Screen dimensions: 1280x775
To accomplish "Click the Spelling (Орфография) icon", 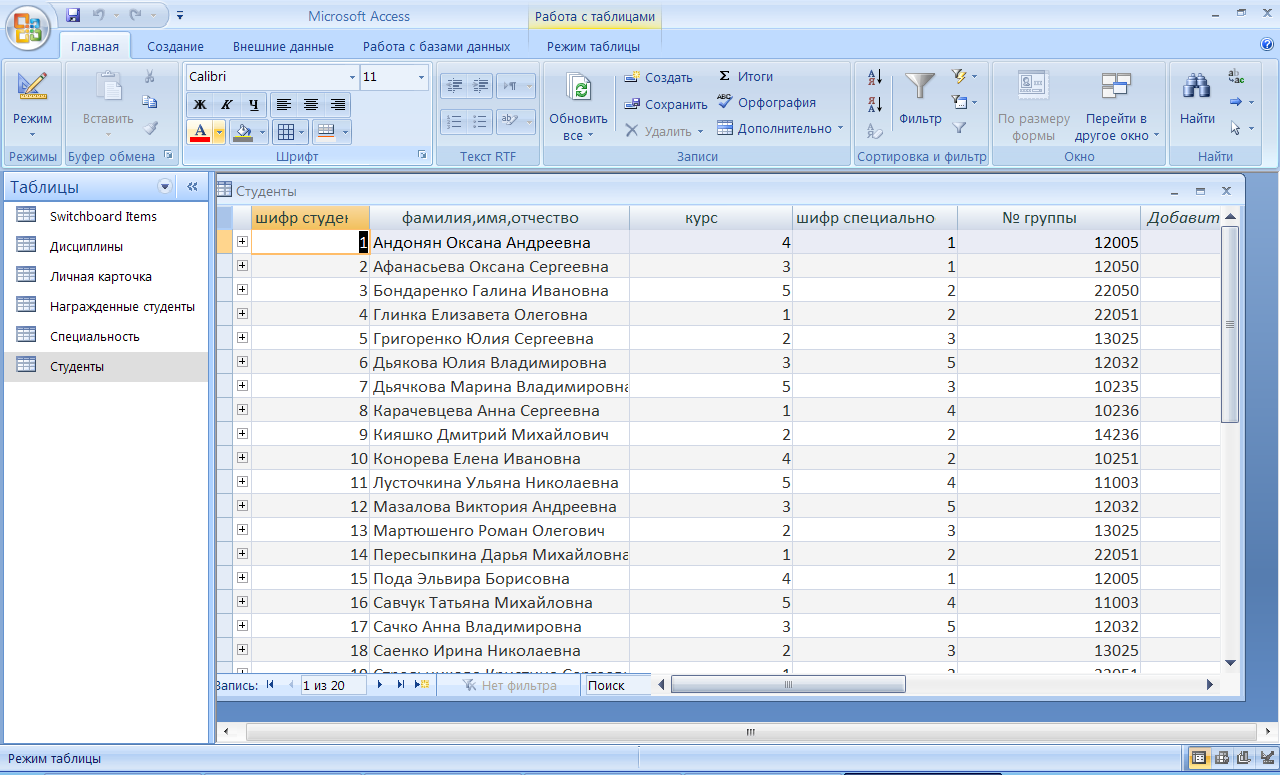I will pyautogui.click(x=725, y=102).
